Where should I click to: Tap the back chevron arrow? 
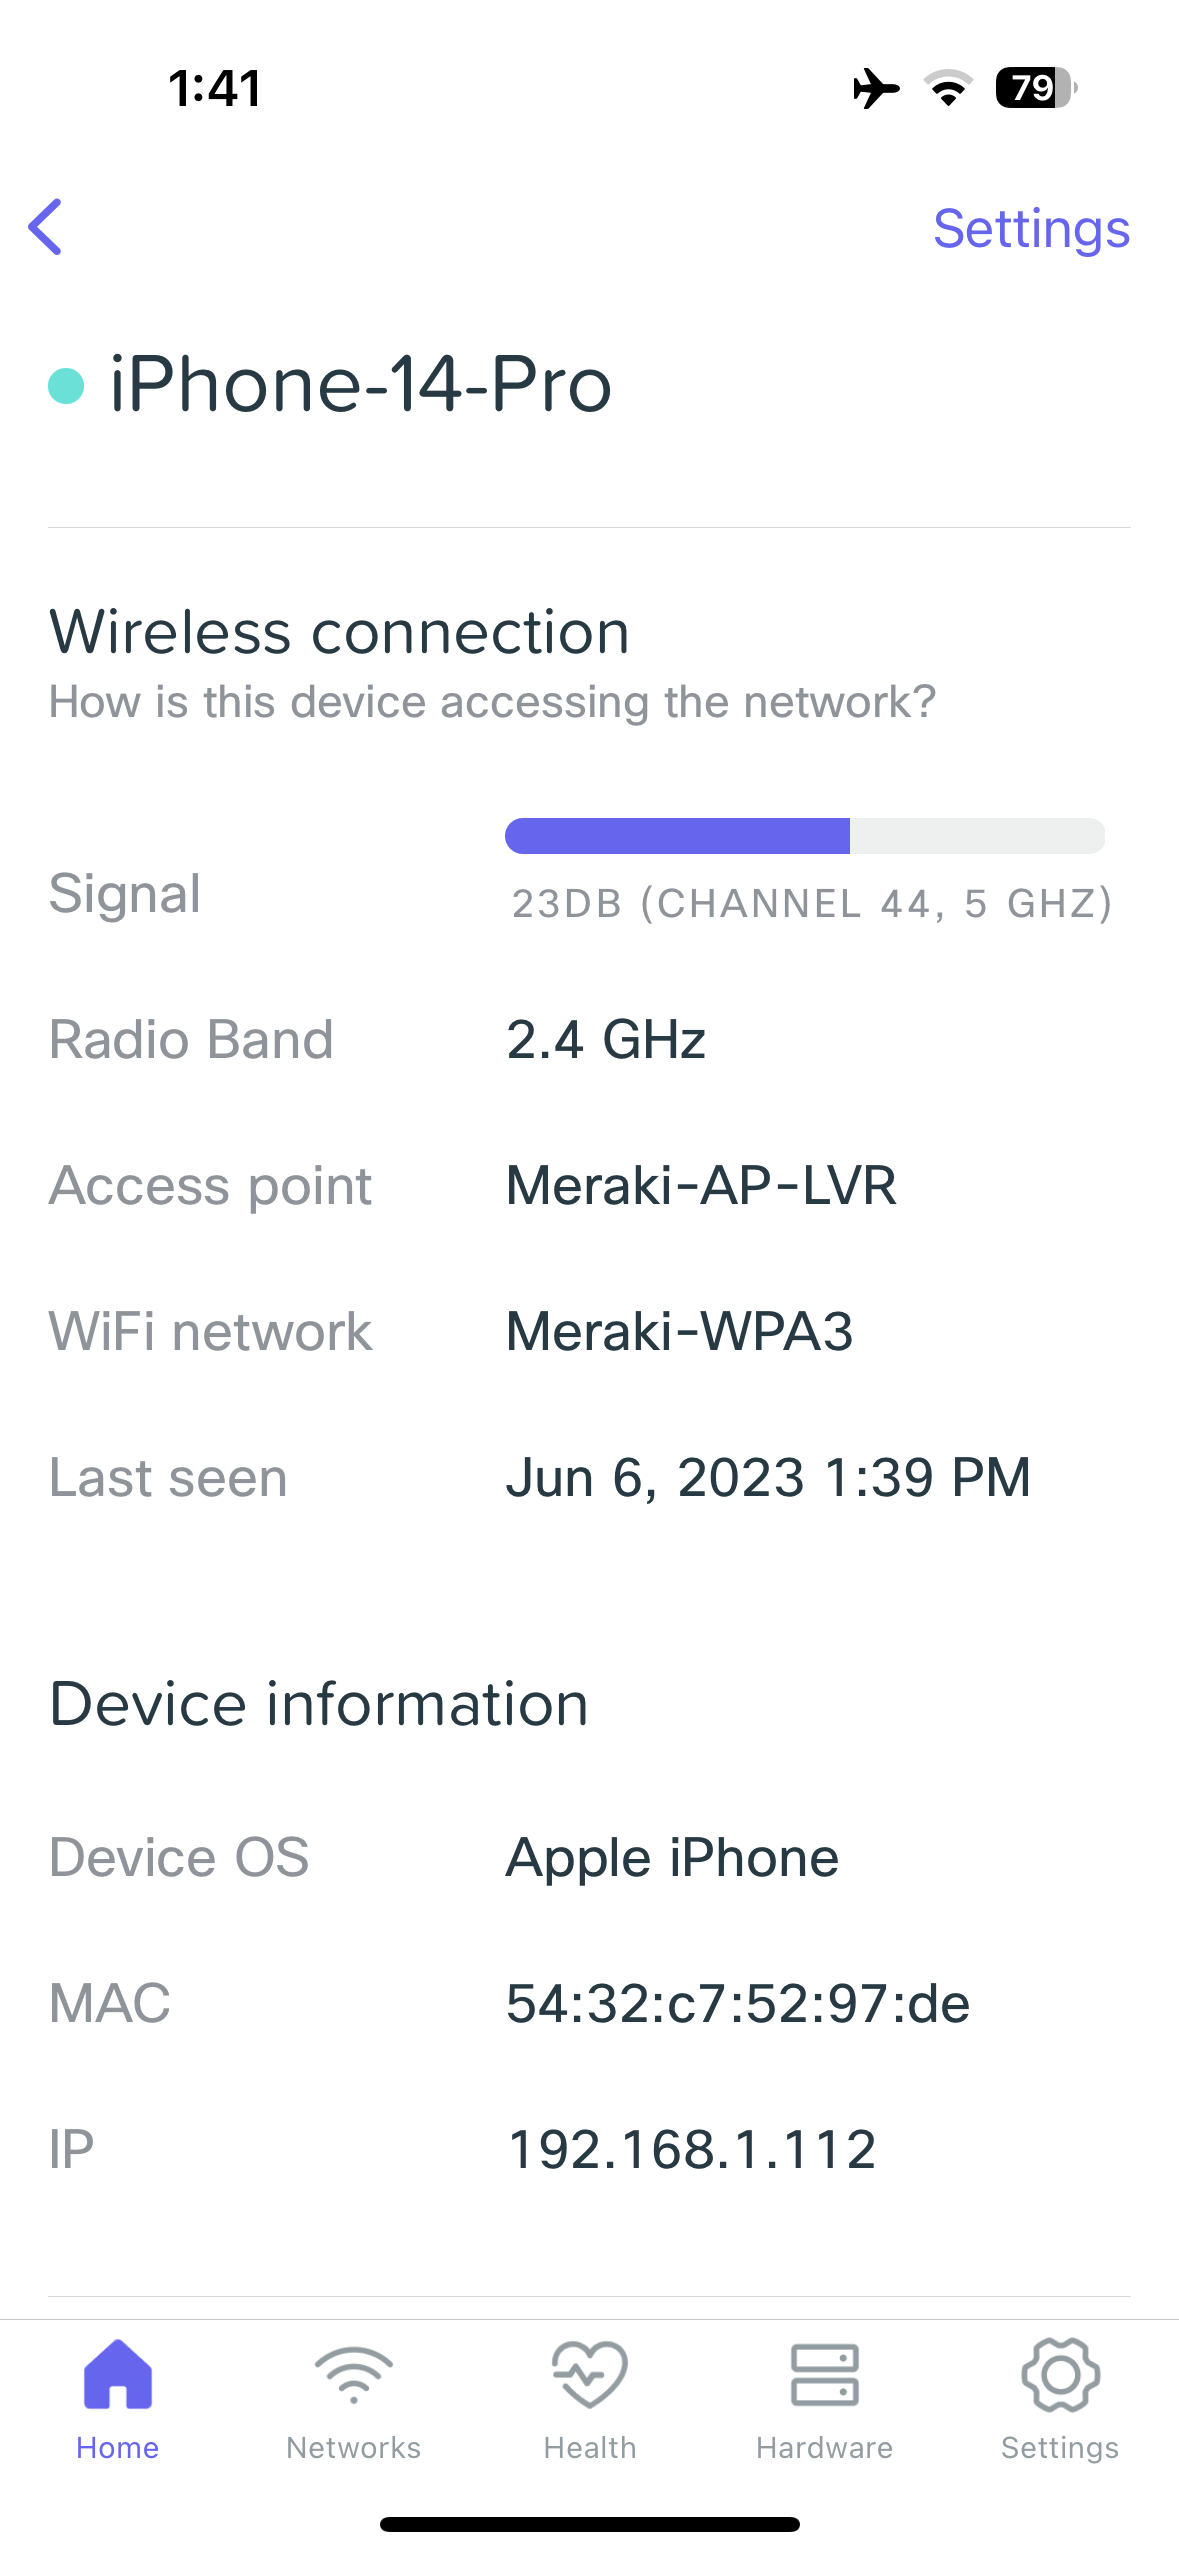point(46,227)
